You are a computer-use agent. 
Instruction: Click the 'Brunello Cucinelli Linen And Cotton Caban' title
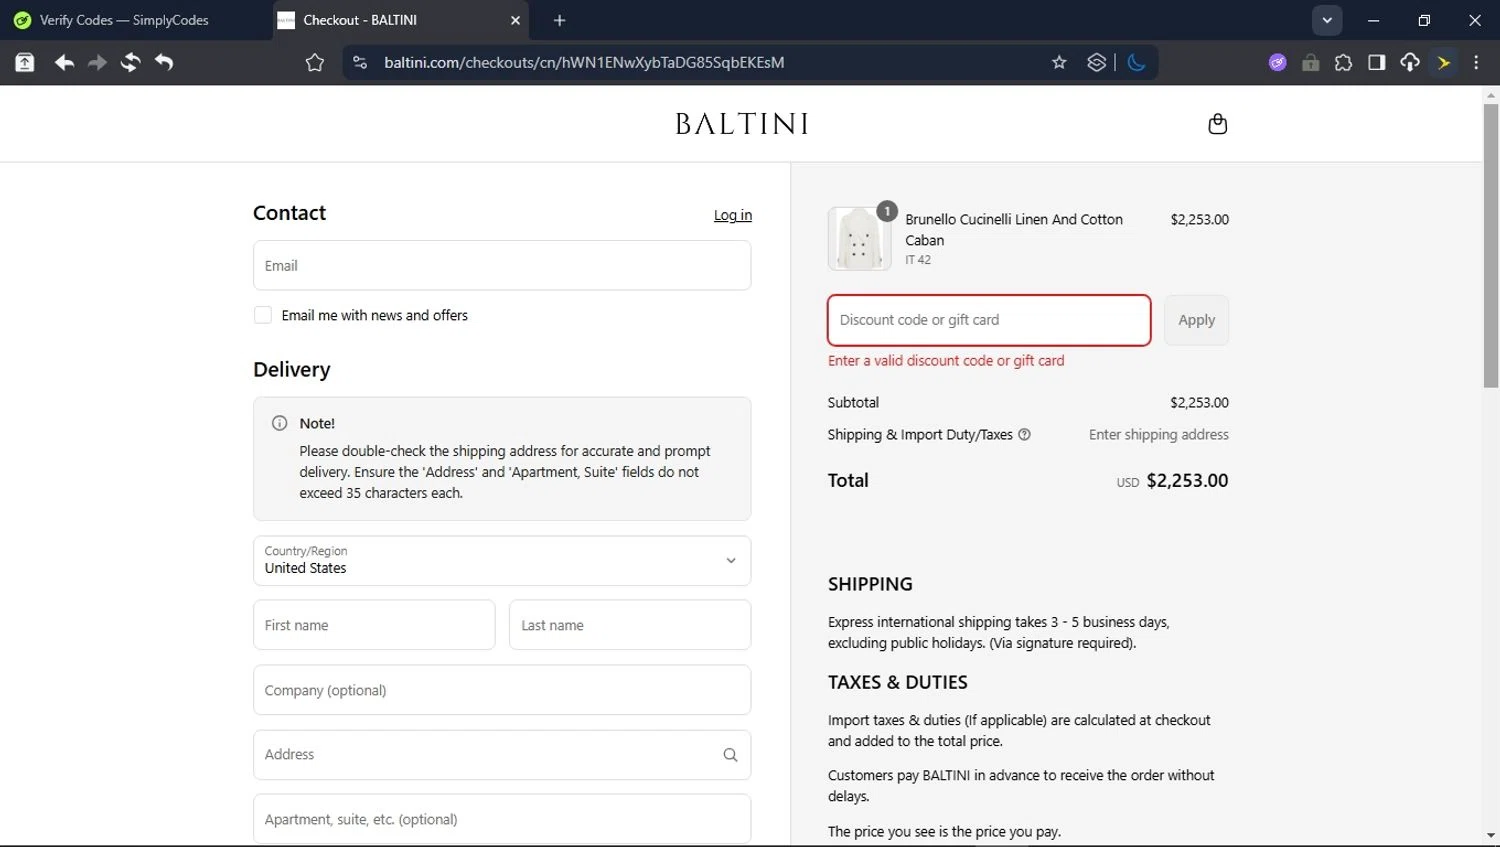click(1014, 229)
